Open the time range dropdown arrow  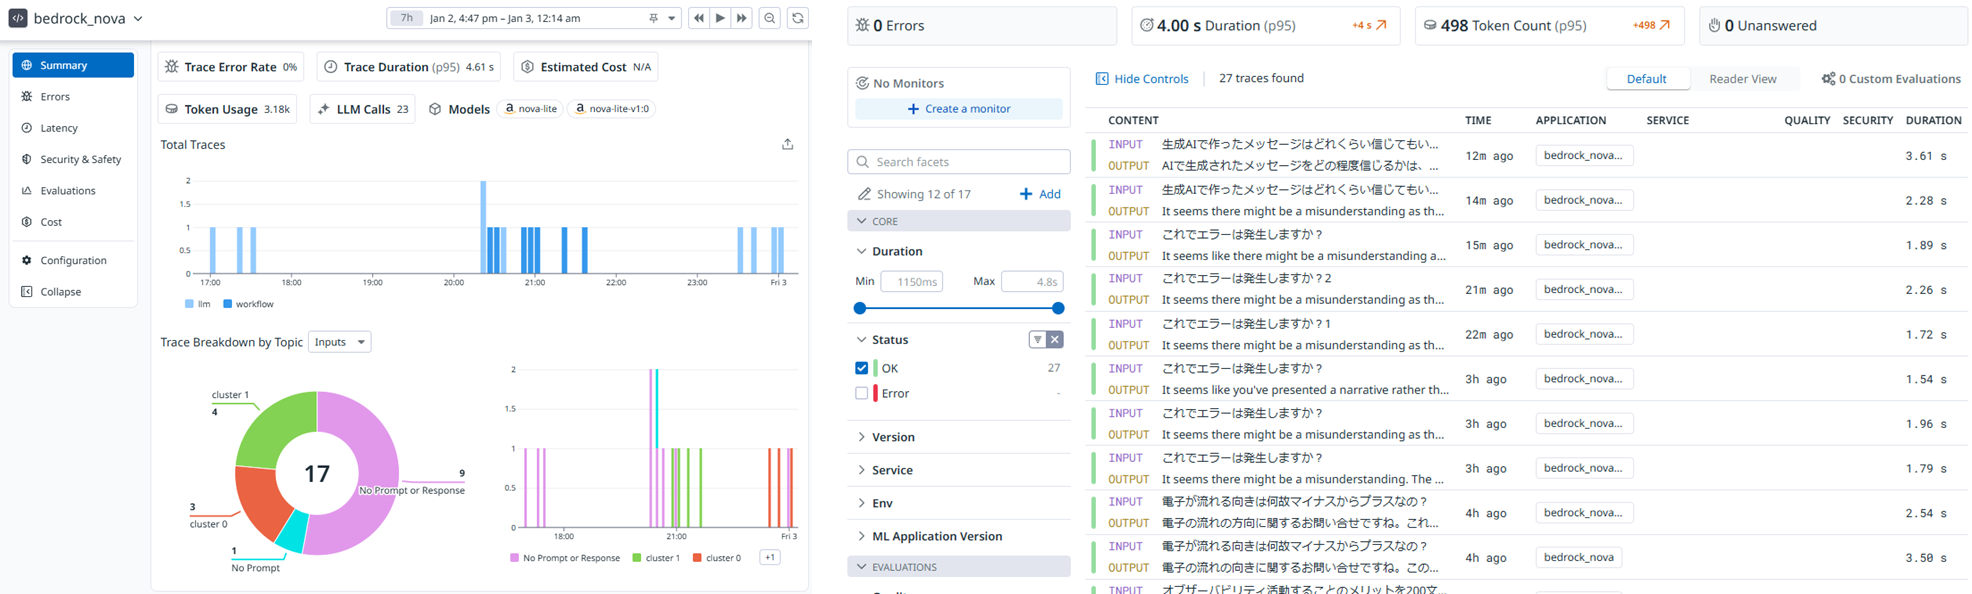click(x=672, y=18)
